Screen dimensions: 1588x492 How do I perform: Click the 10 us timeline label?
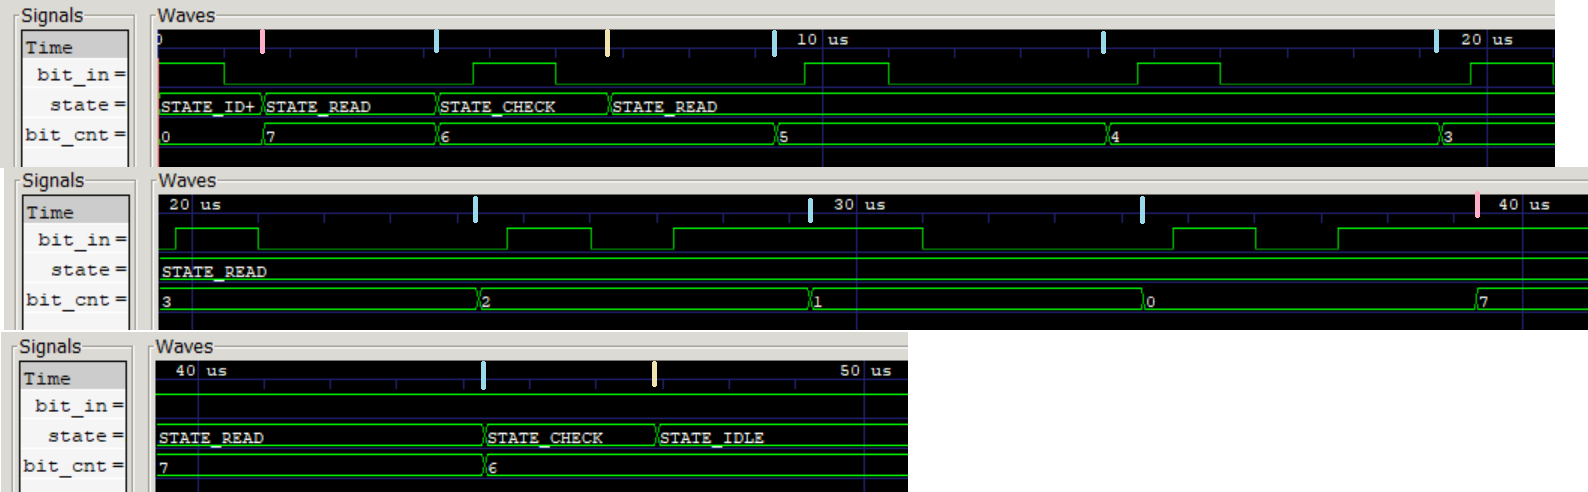pos(822,40)
